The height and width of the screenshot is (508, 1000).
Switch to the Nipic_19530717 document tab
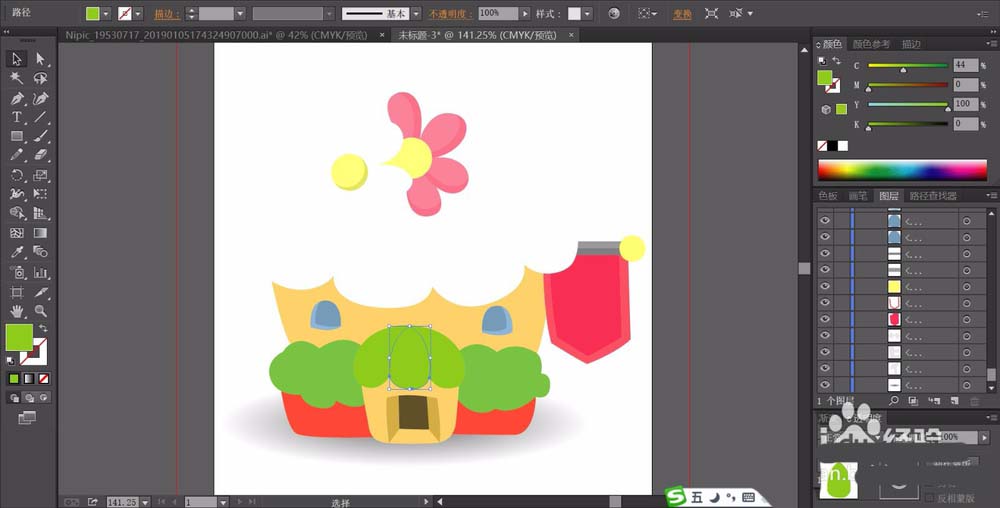218,36
